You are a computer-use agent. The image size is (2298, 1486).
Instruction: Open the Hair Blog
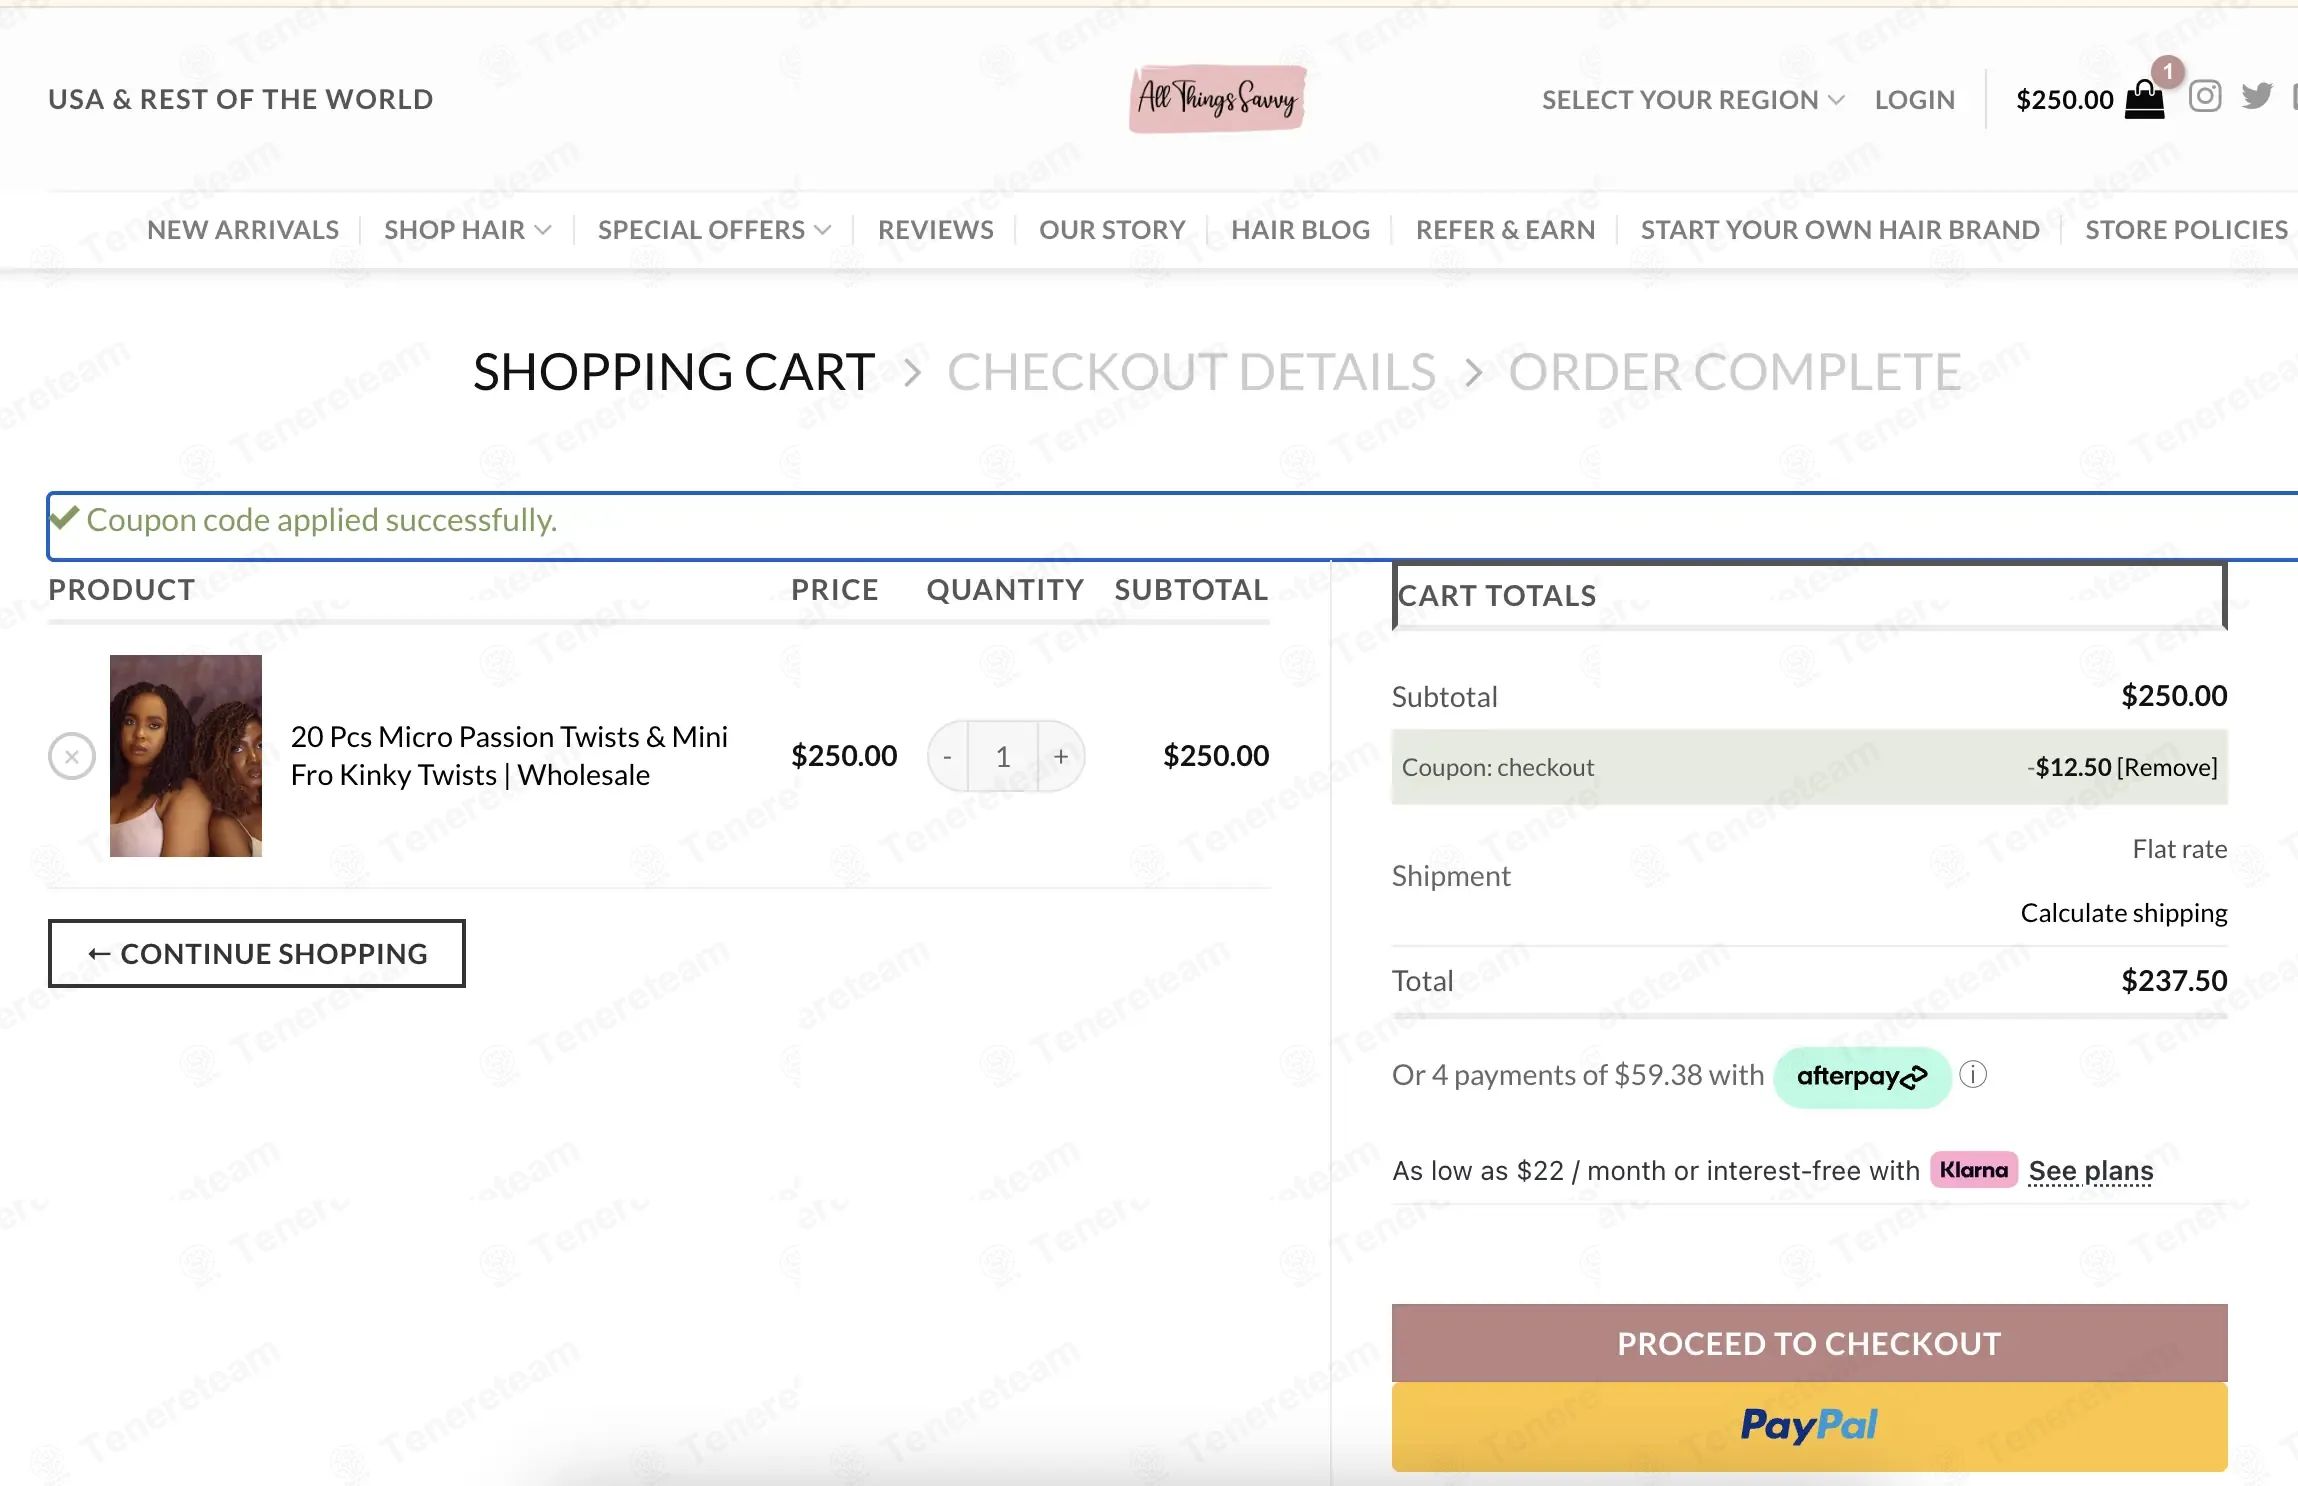pos(1300,230)
